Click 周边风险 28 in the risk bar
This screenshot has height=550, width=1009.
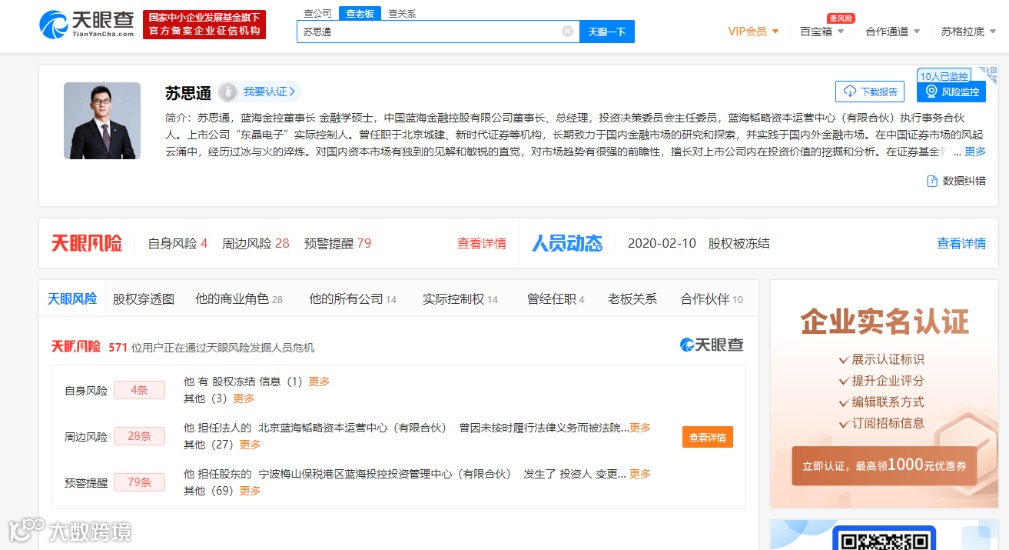tap(255, 243)
